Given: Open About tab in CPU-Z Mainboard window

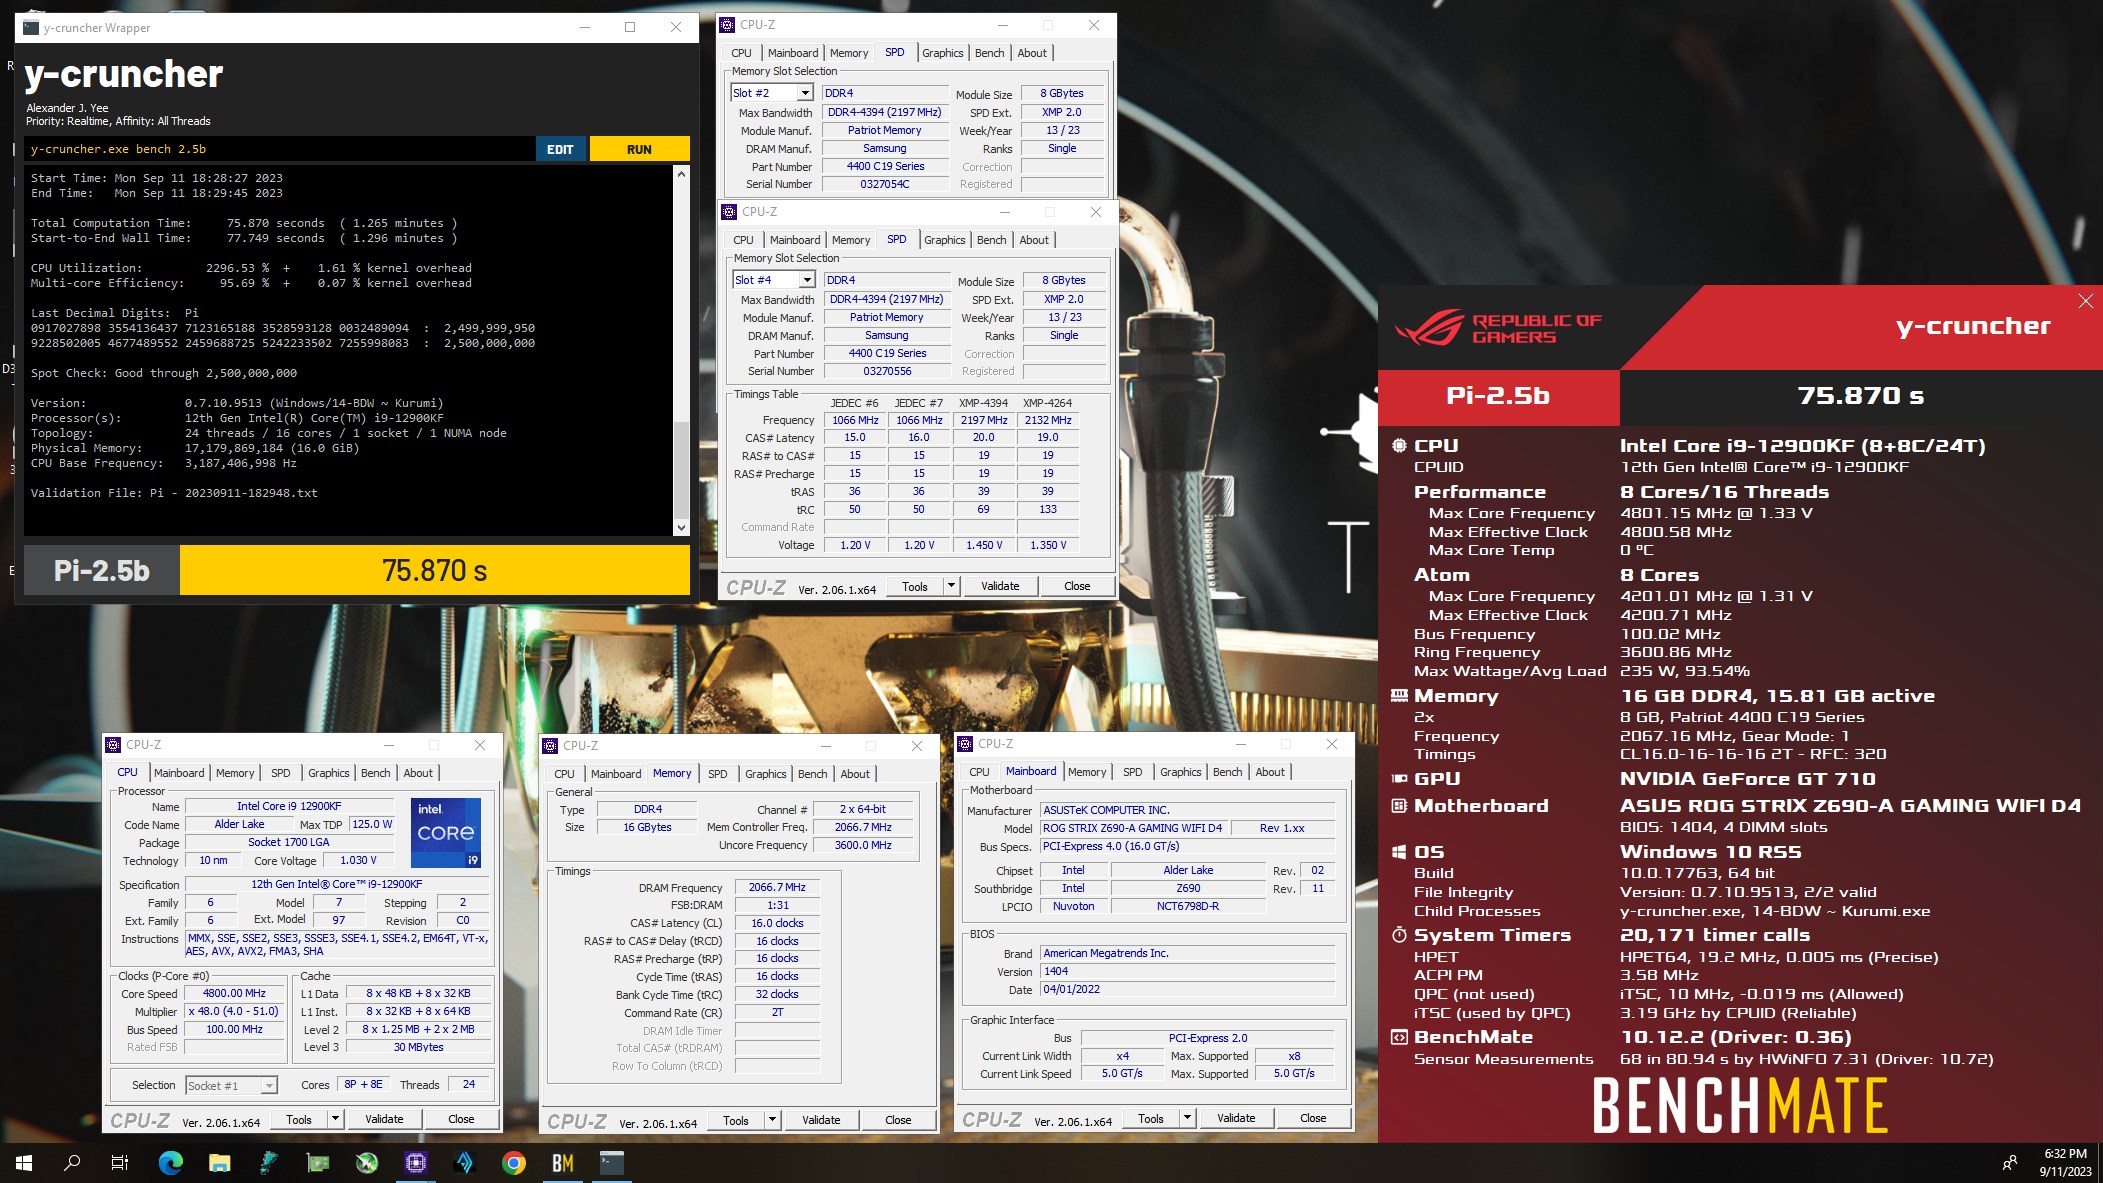Looking at the screenshot, I should point(1270,772).
